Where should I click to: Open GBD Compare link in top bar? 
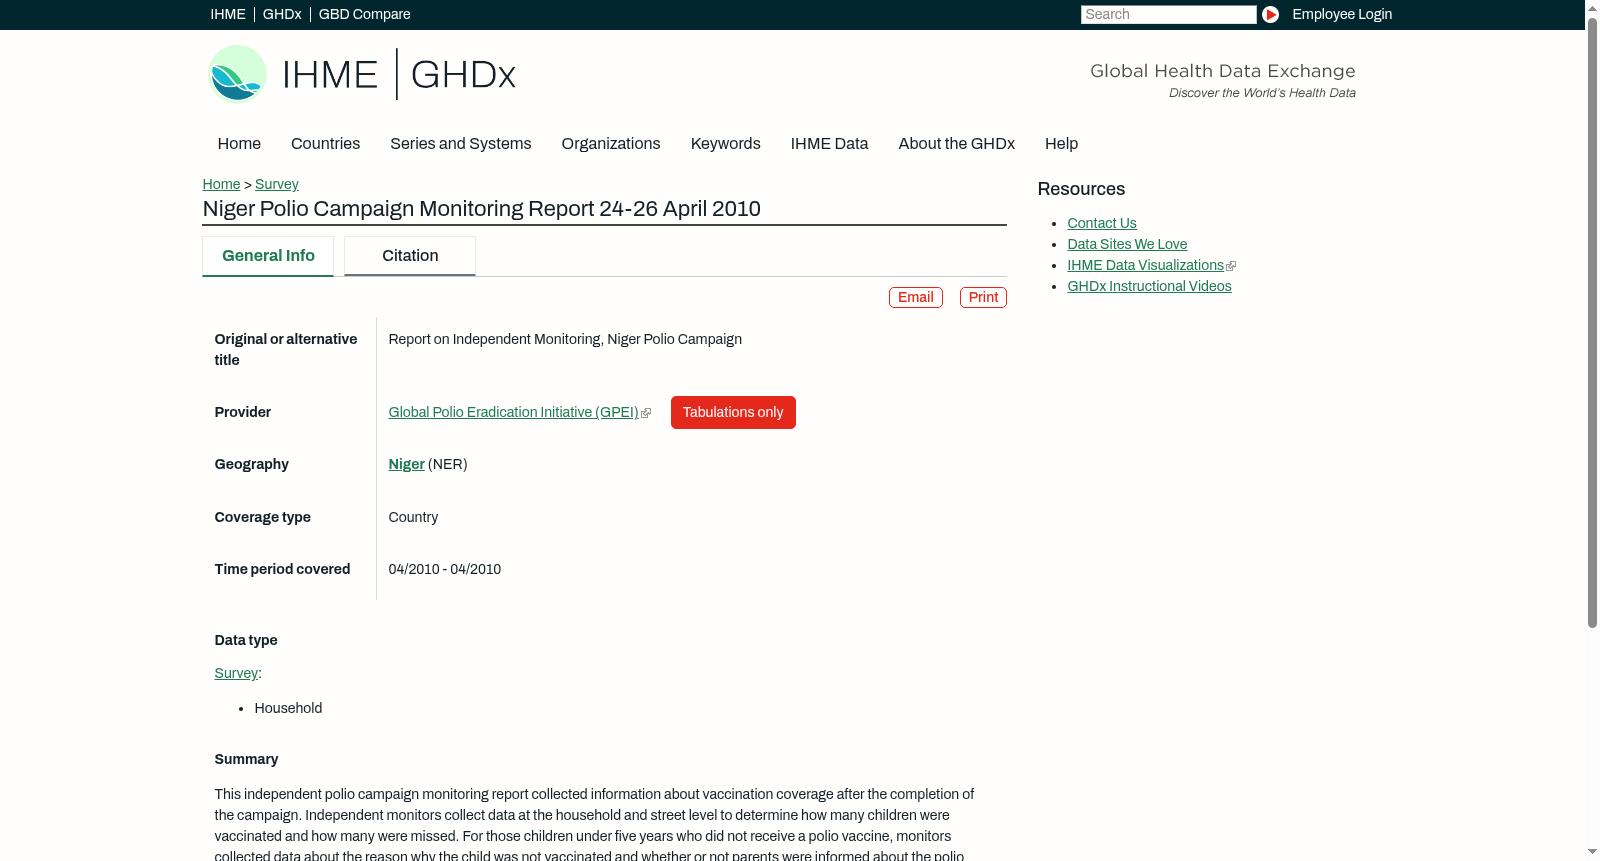coord(365,14)
